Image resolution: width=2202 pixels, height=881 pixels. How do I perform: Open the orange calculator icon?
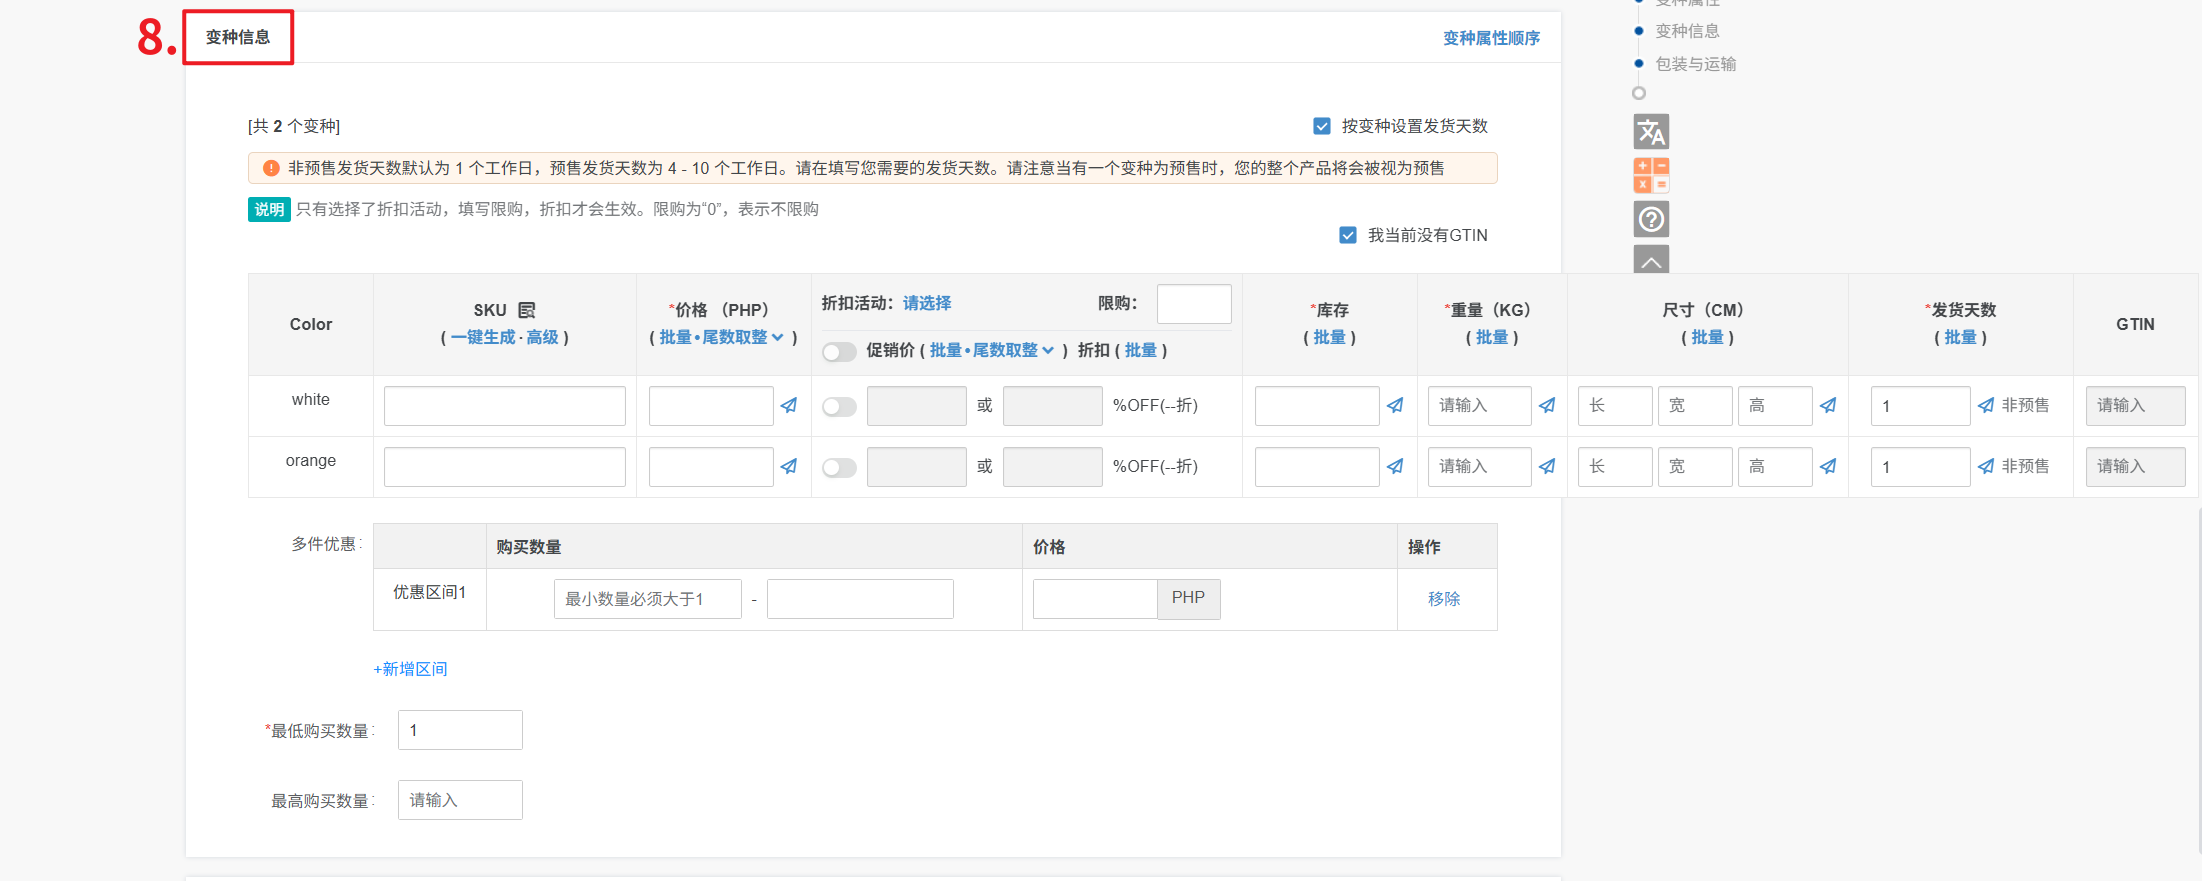1651,175
